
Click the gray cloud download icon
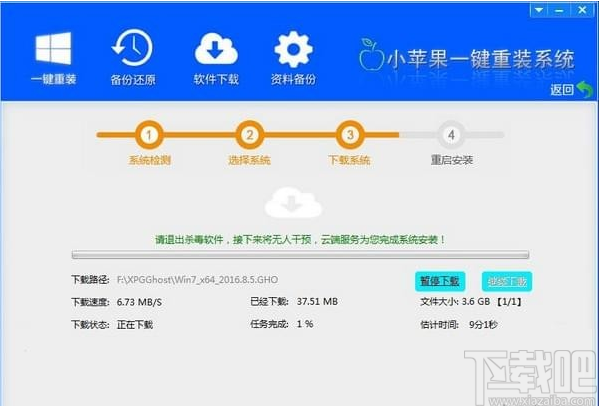[x=293, y=202]
